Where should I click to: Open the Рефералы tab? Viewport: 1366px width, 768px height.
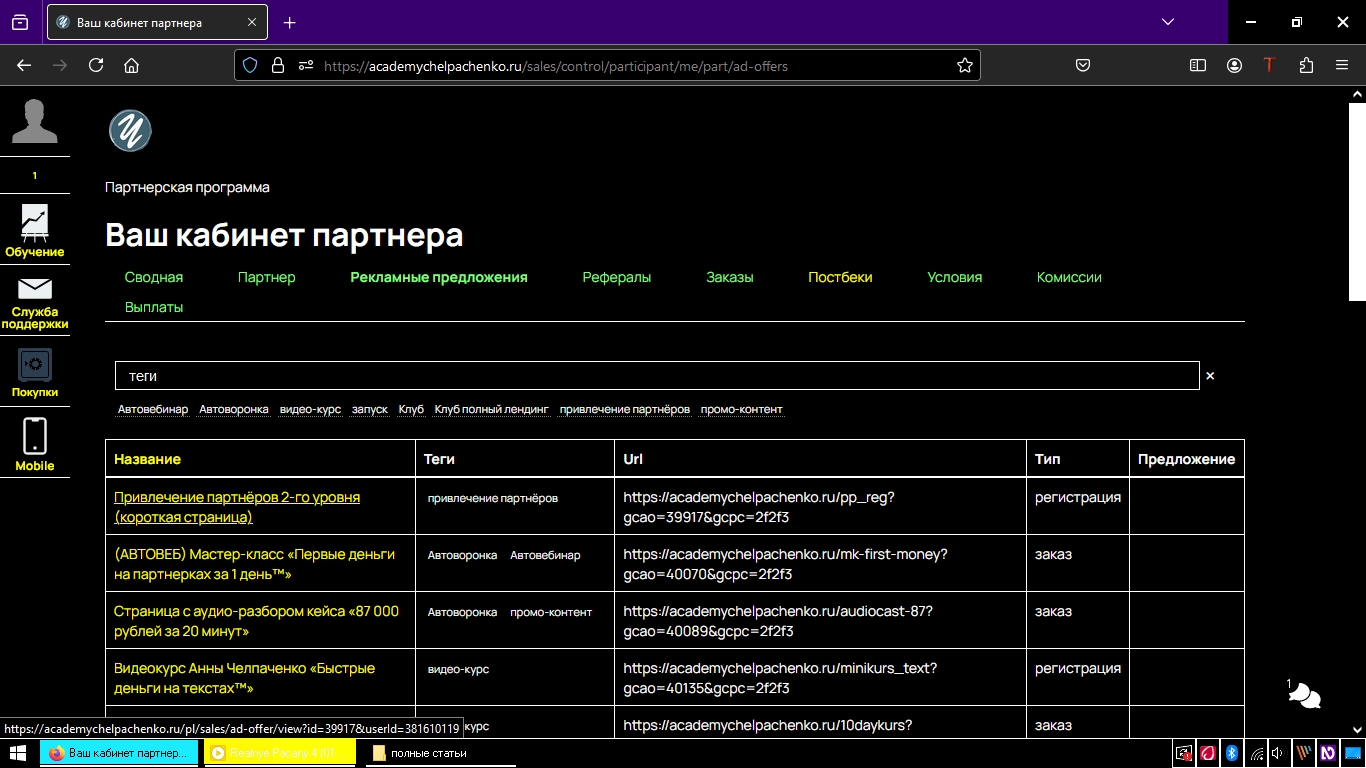pyautogui.click(x=617, y=277)
